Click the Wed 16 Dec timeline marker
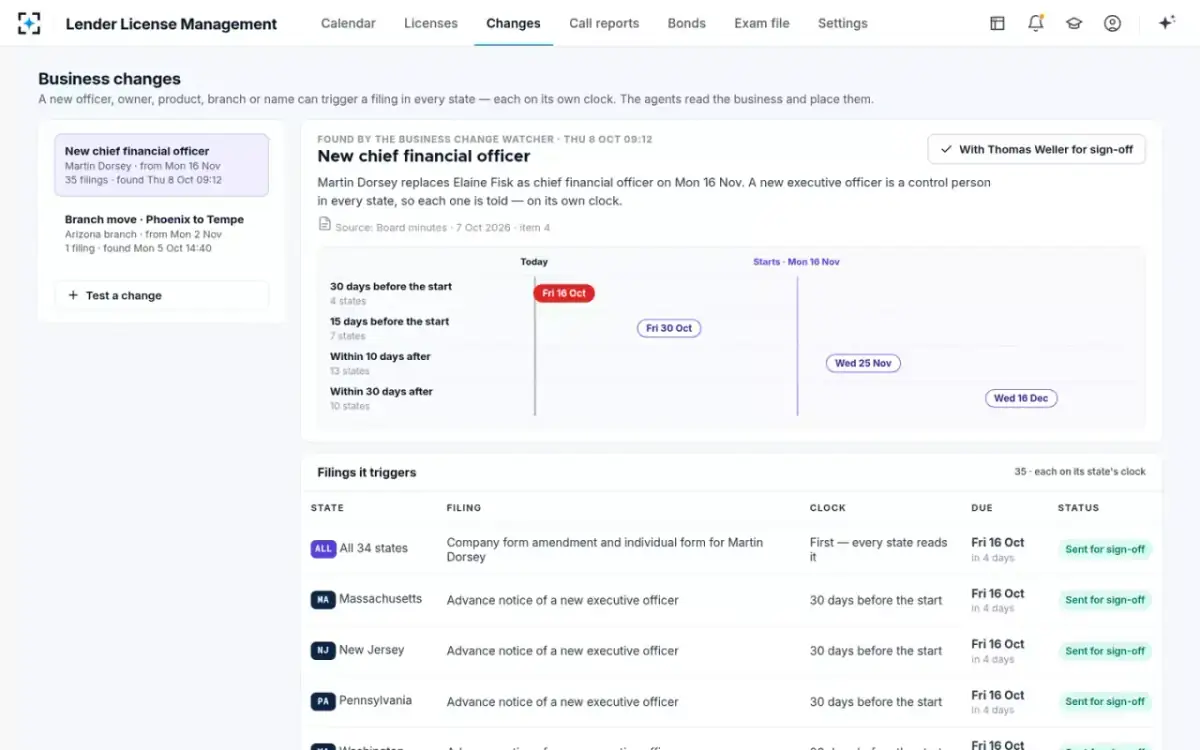Image resolution: width=1200 pixels, height=750 pixels. (1021, 398)
